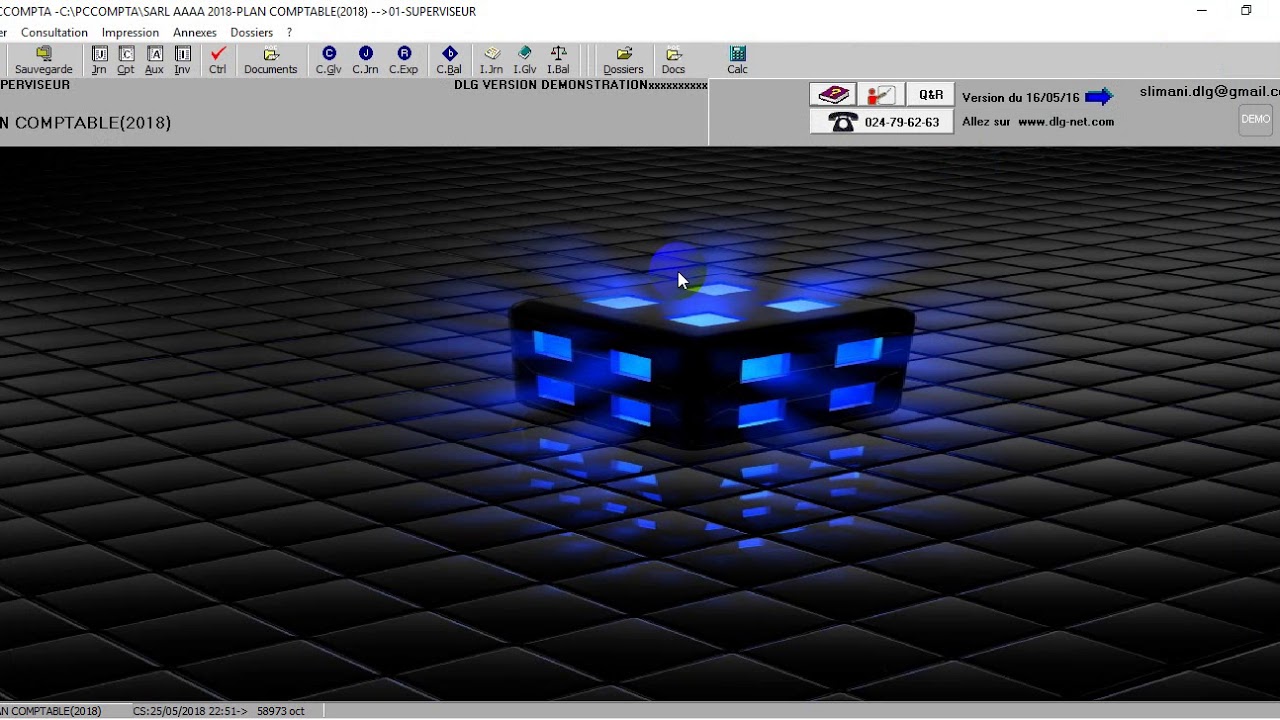Image resolution: width=1280 pixels, height=720 pixels.
Task: Click the phone number 024-79-62-63 button
Action: point(882,122)
